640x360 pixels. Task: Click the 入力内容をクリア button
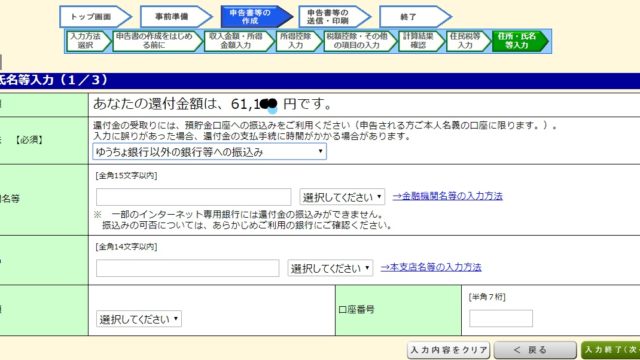coord(449,350)
